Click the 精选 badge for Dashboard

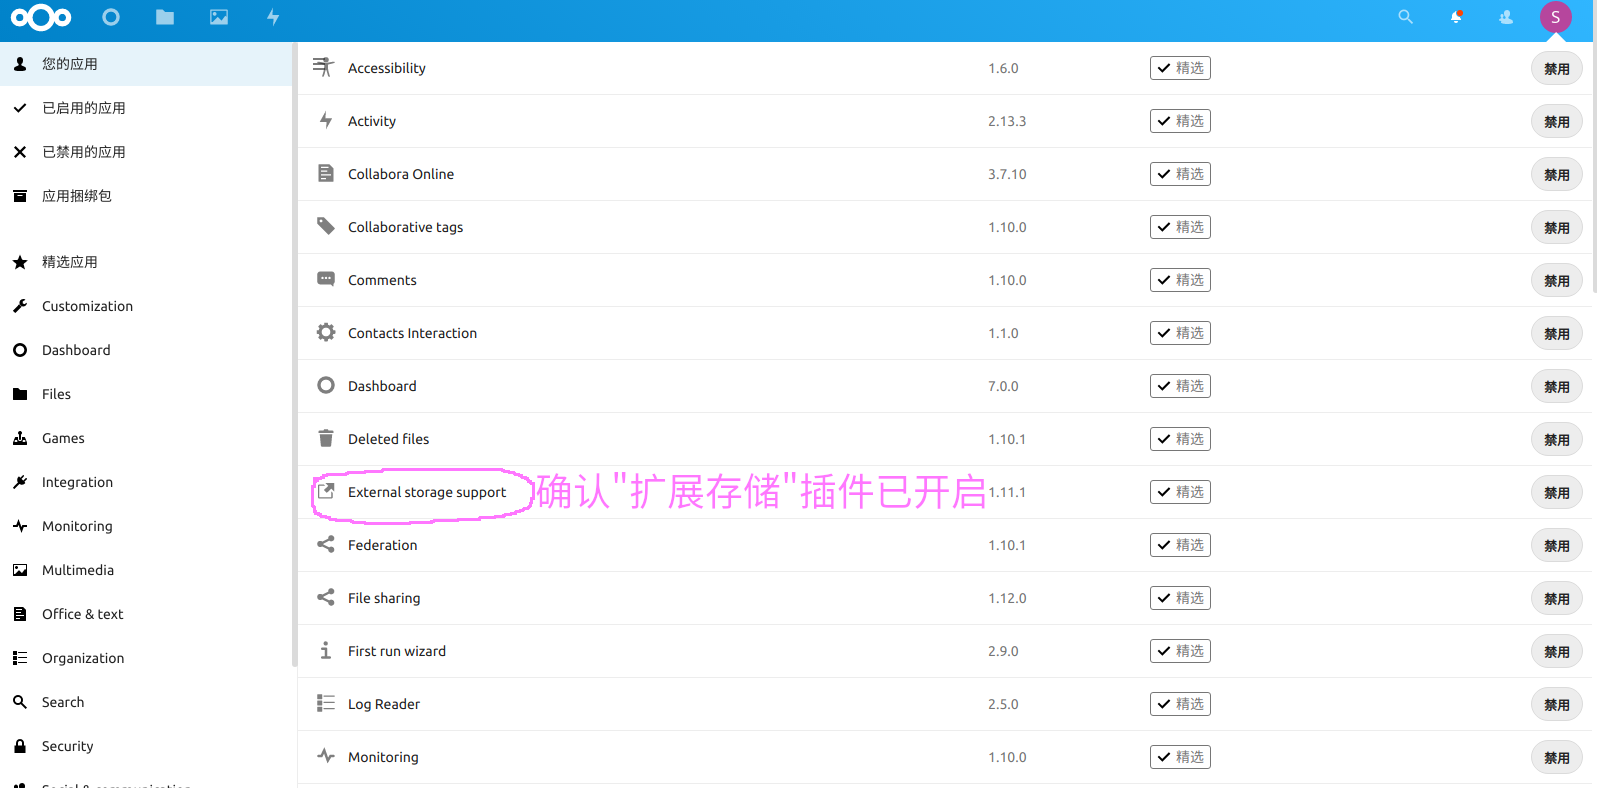(x=1180, y=386)
